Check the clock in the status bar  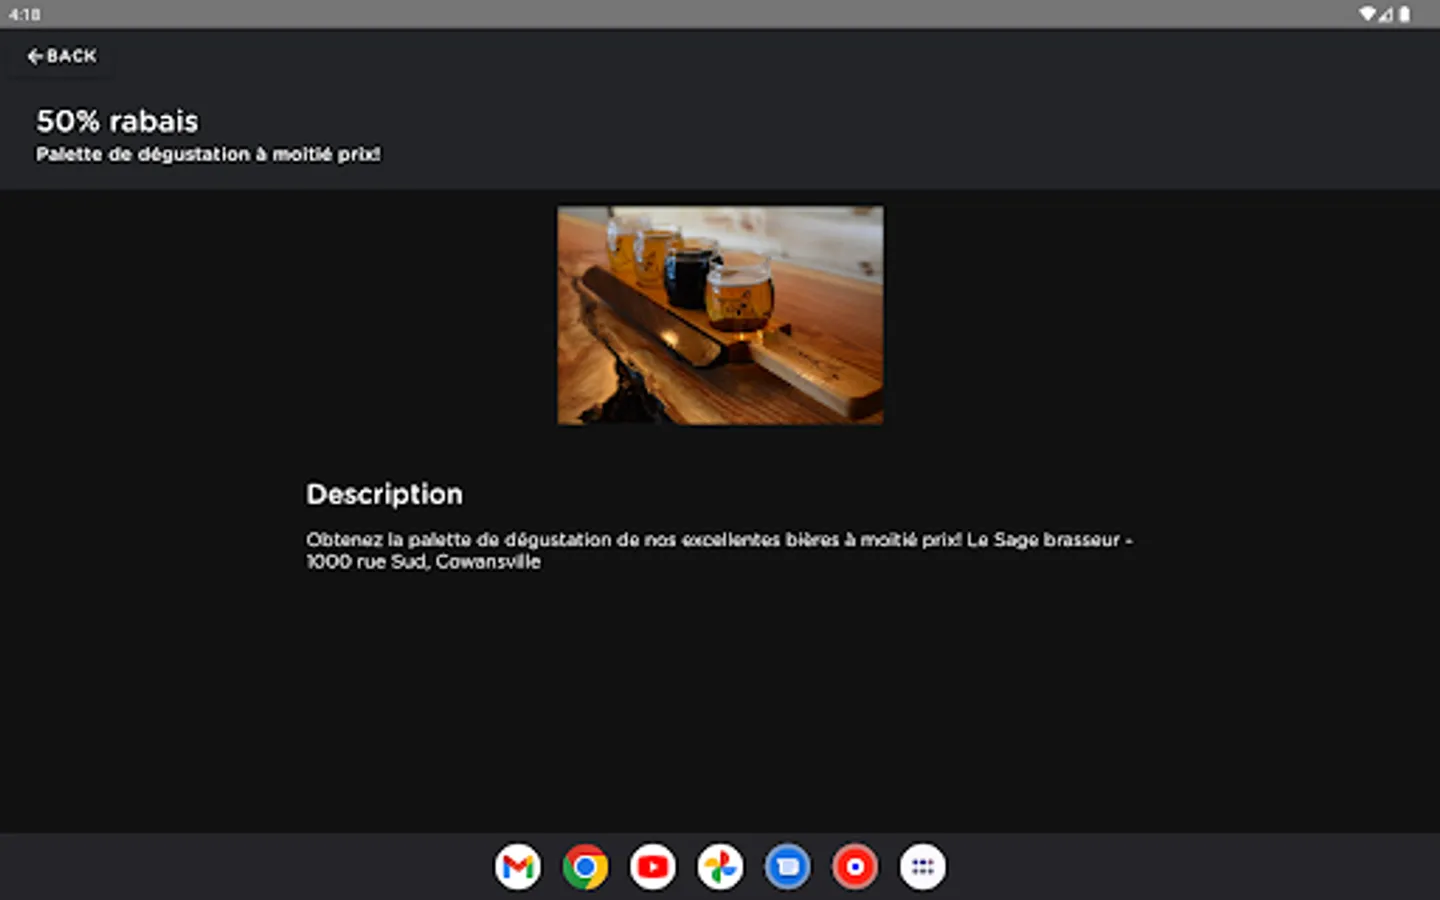(x=25, y=14)
